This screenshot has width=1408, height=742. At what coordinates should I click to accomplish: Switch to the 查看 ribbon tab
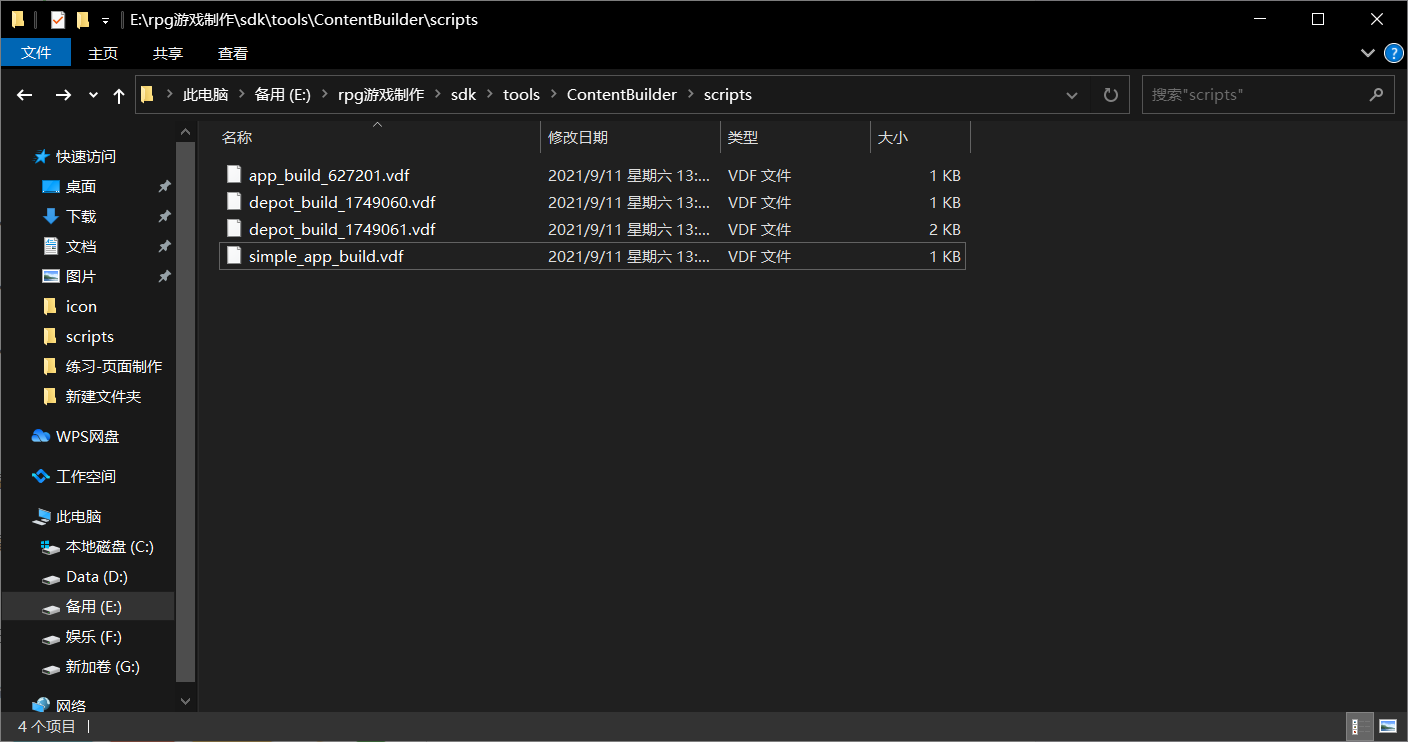click(x=233, y=53)
